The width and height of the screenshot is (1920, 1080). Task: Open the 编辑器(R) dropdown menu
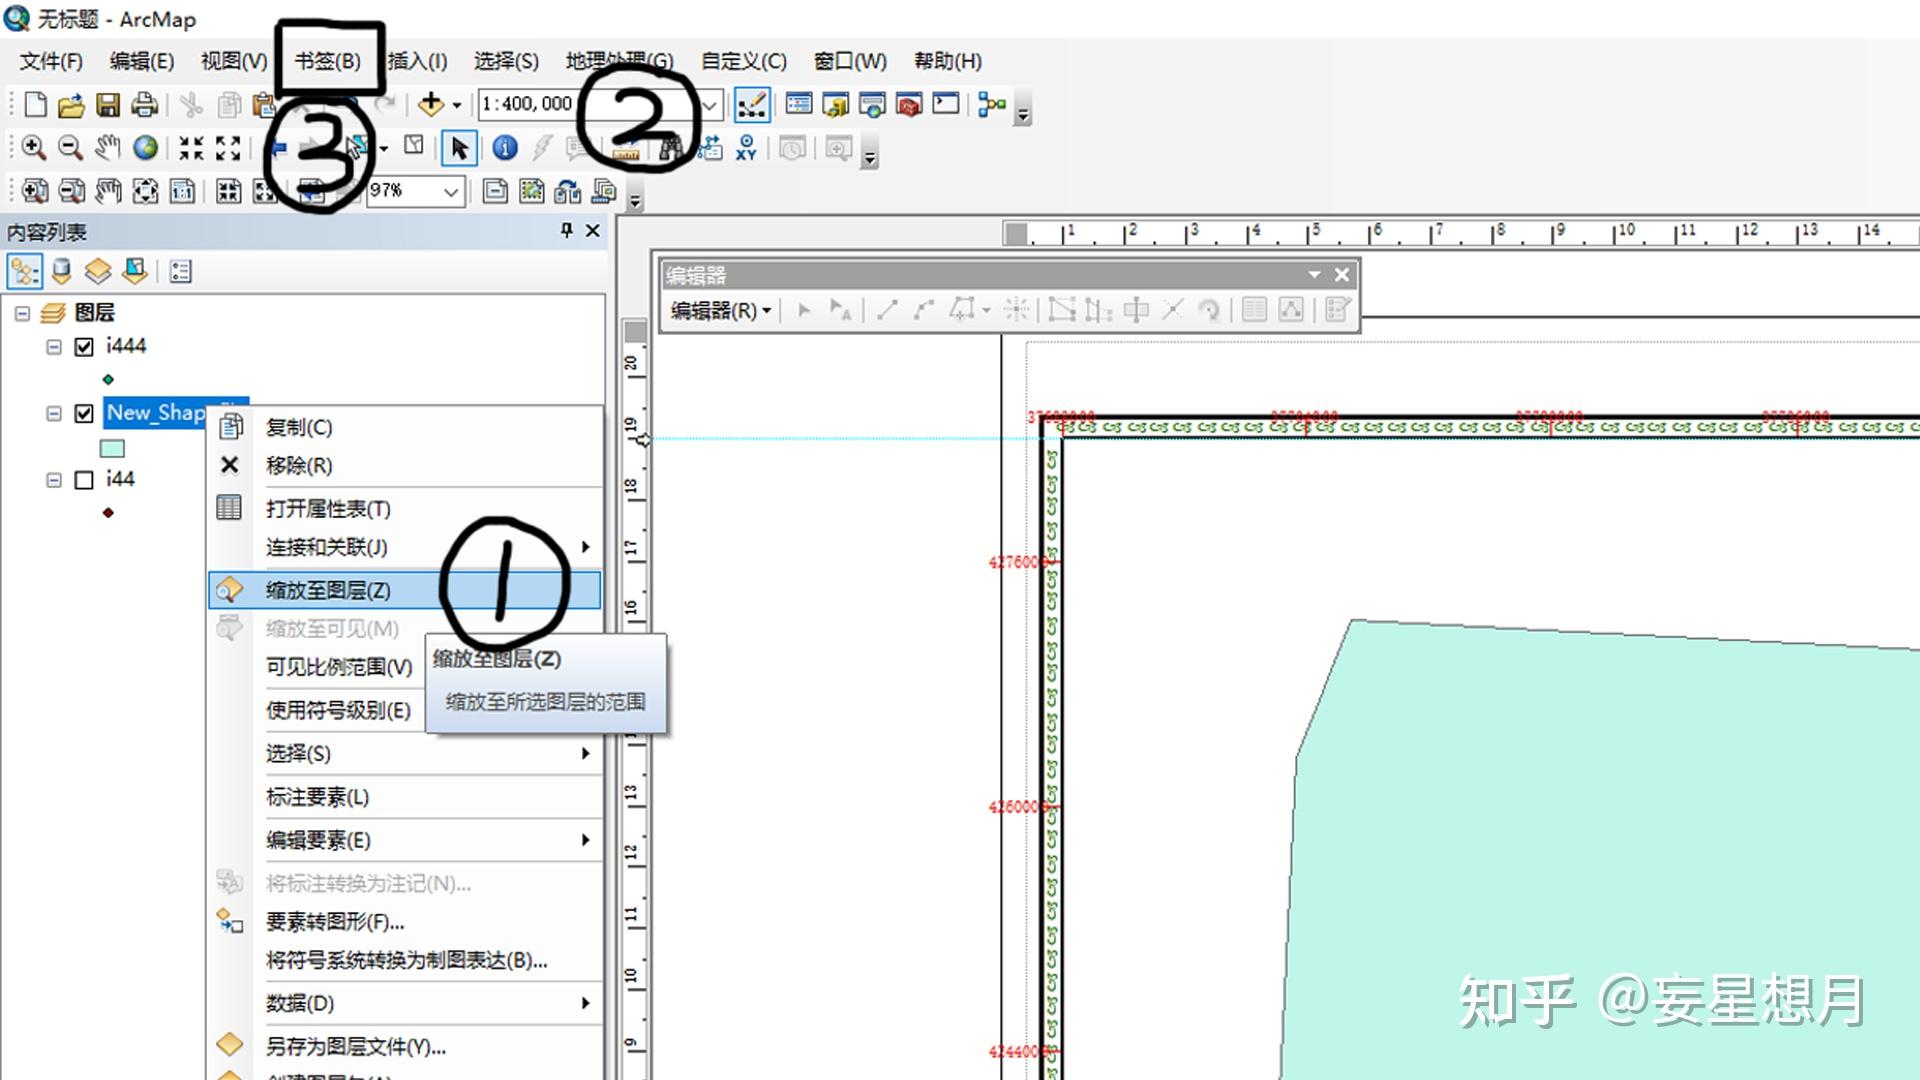720,311
